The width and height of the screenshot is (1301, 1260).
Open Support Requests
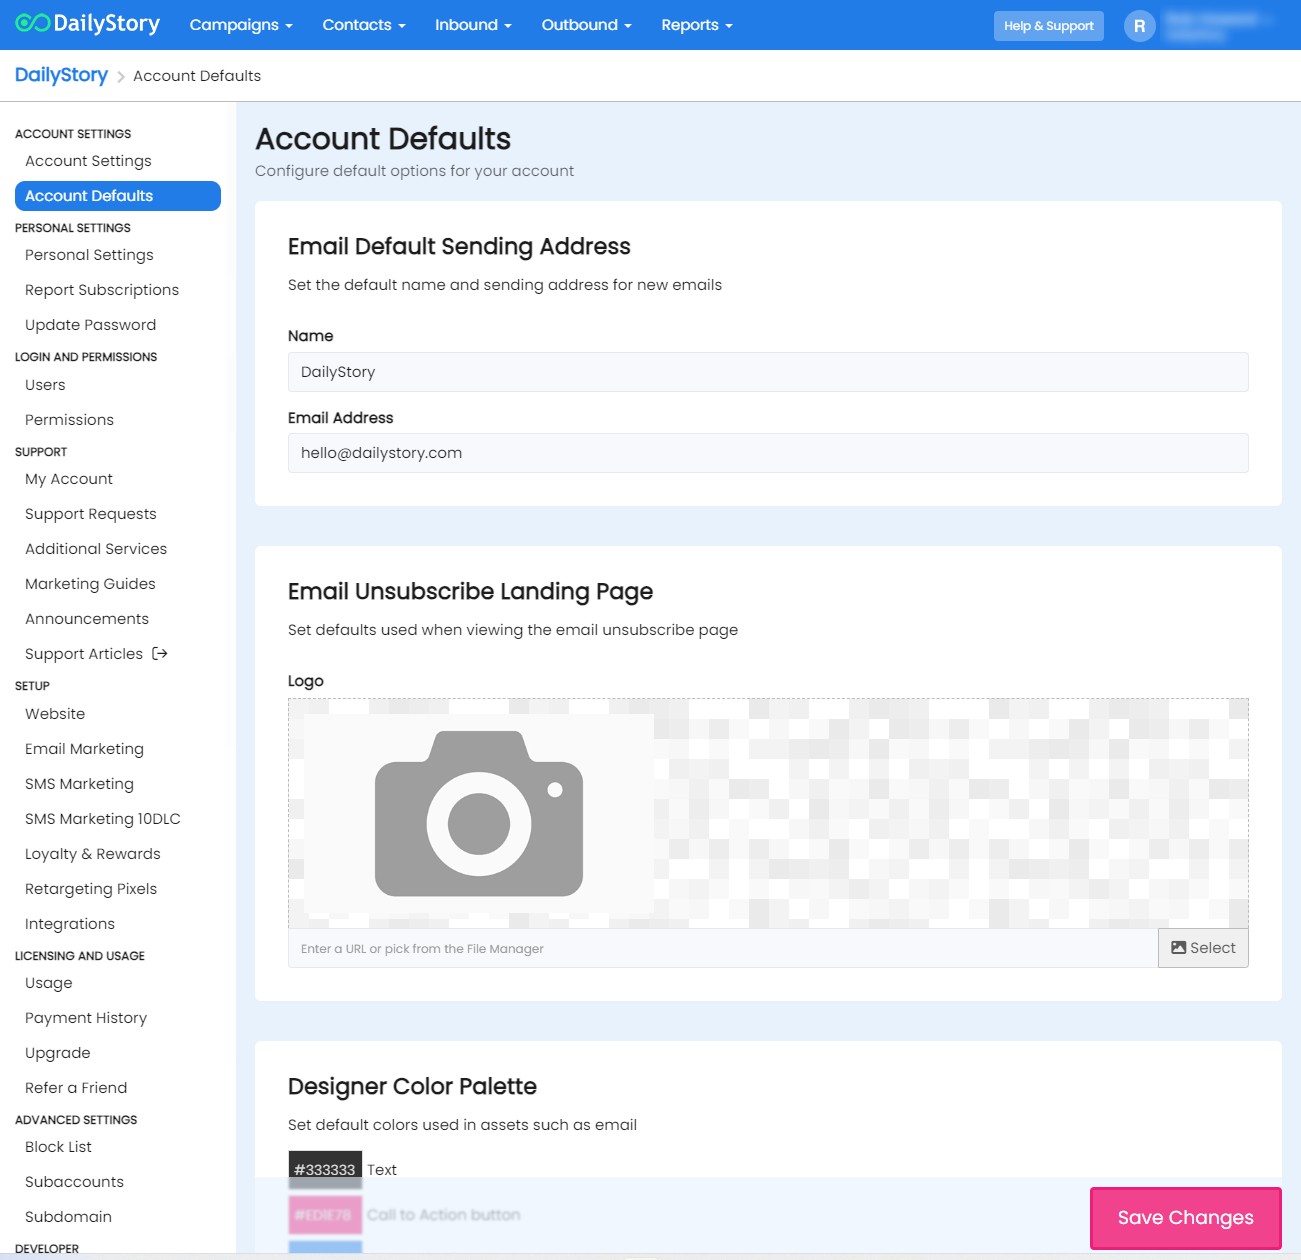point(91,514)
